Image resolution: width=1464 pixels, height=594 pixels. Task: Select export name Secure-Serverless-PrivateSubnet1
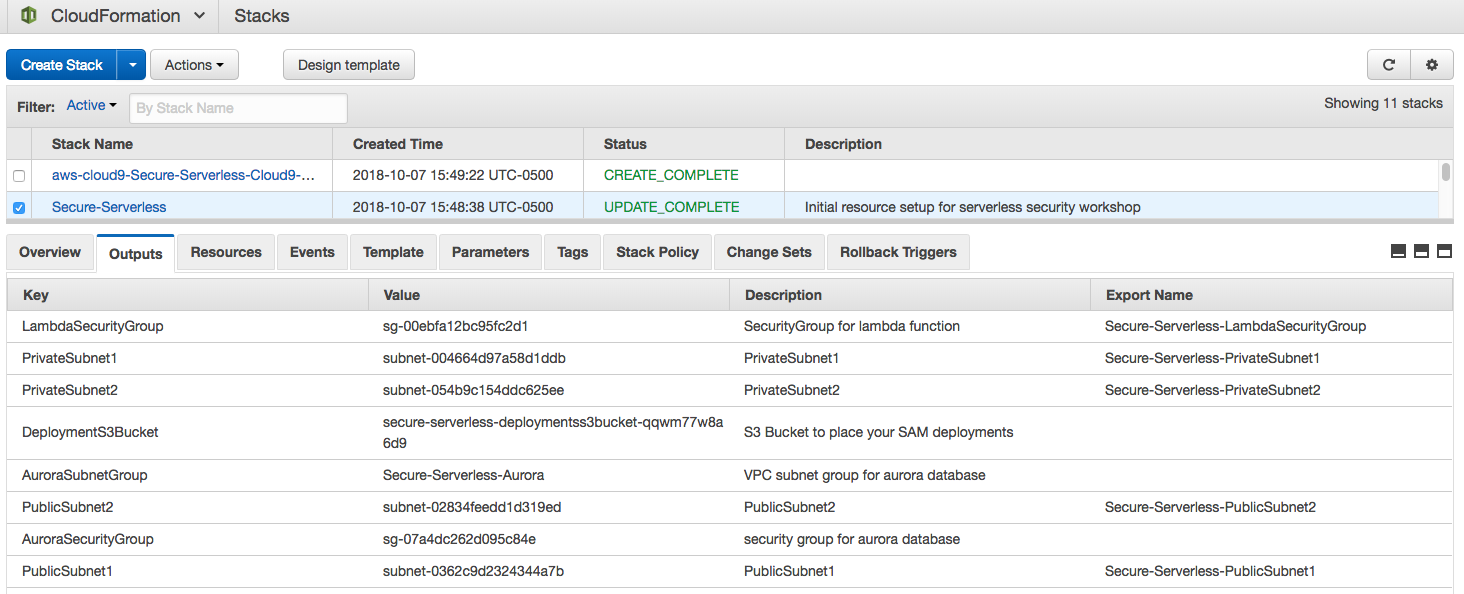pos(1212,358)
